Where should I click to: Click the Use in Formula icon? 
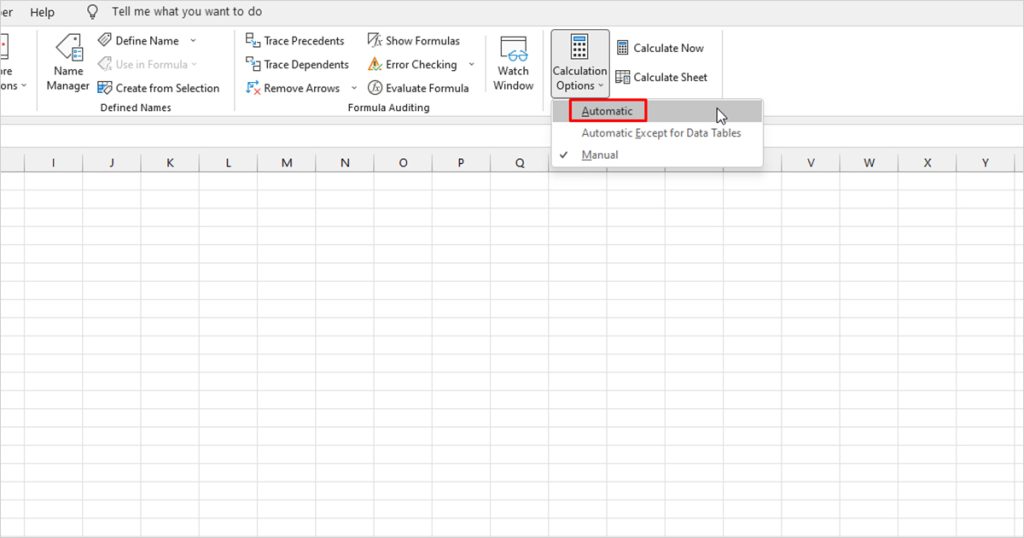(x=104, y=64)
